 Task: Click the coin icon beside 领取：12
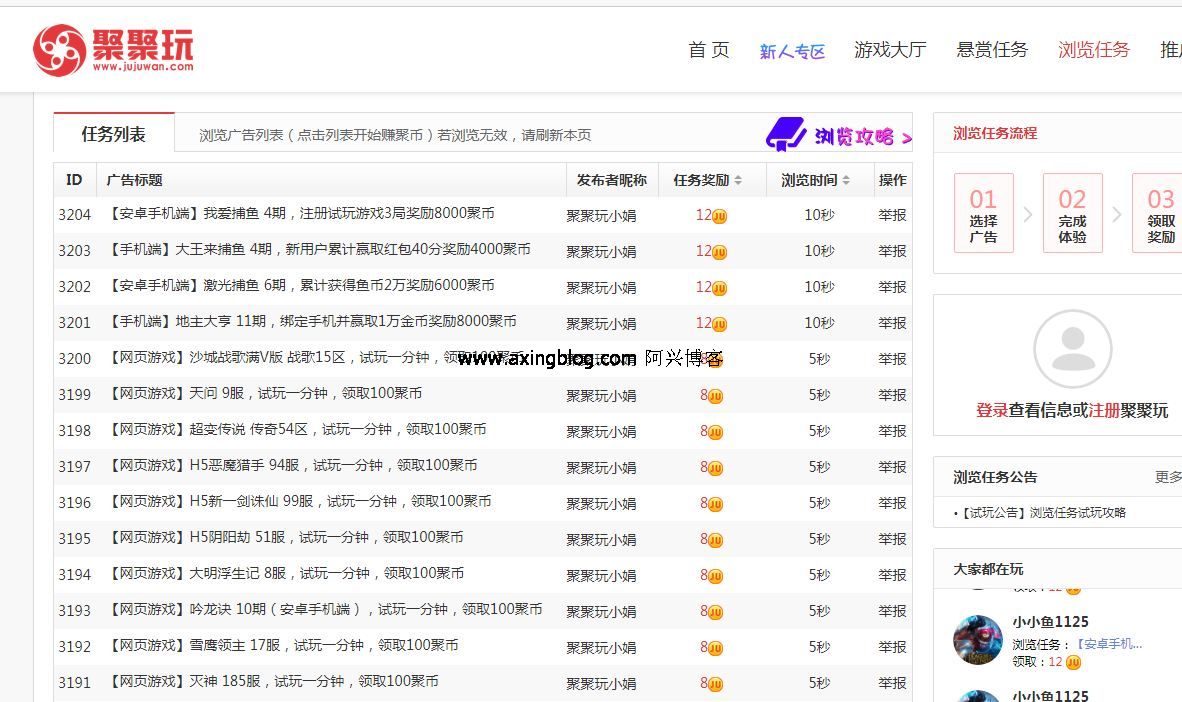[x=1073, y=662]
